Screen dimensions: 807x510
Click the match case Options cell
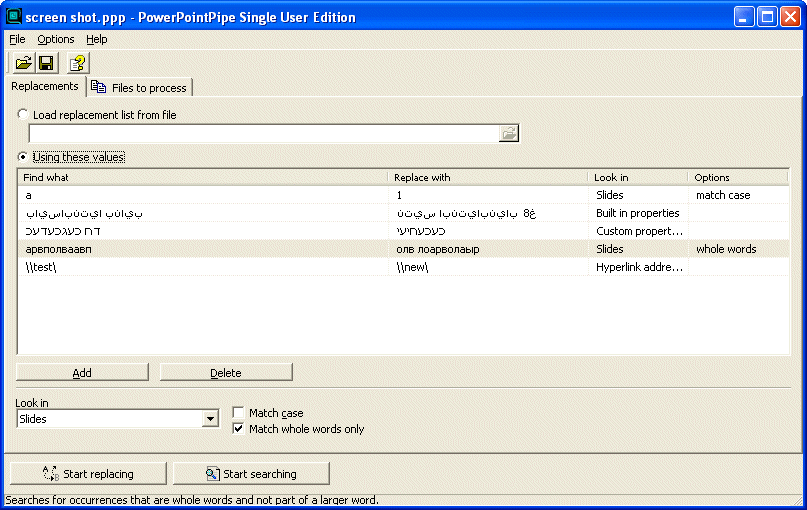pyautogui.click(x=738, y=195)
